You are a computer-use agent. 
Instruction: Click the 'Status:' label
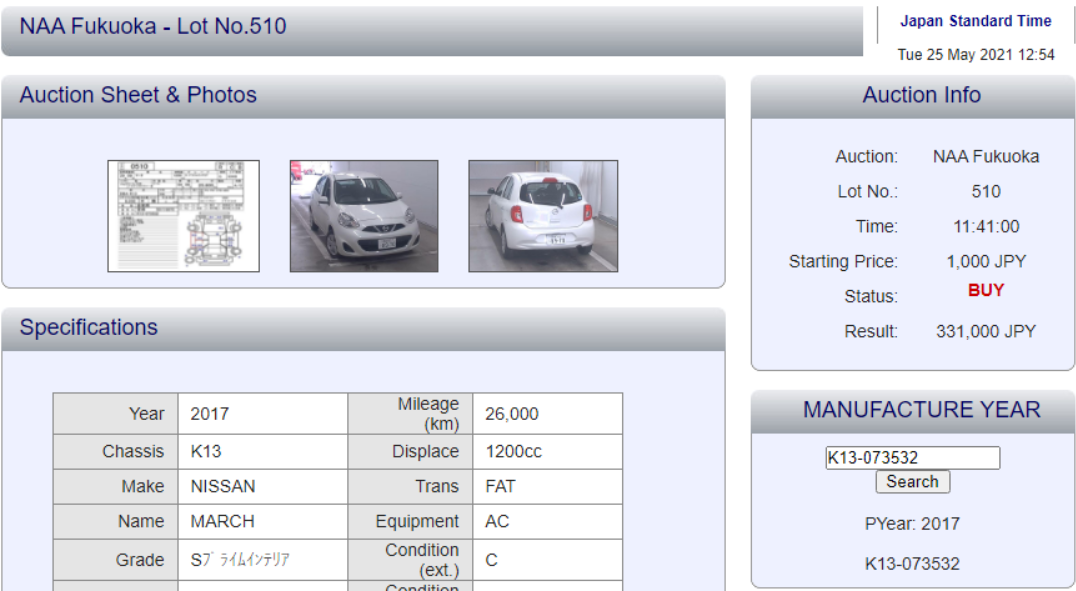tap(871, 297)
